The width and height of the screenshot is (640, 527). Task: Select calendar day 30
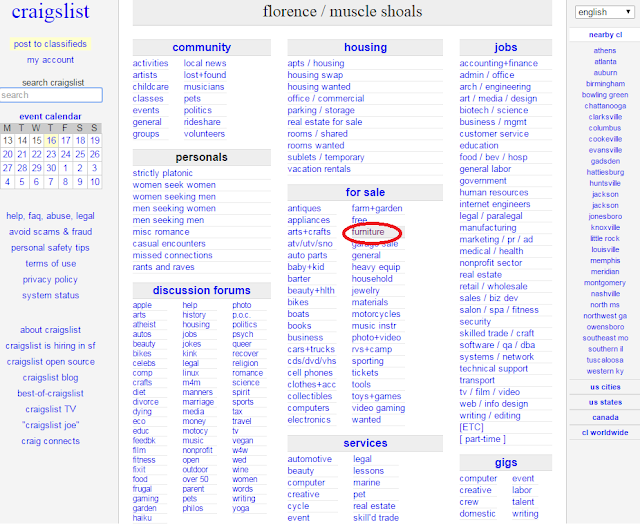point(51,168)
